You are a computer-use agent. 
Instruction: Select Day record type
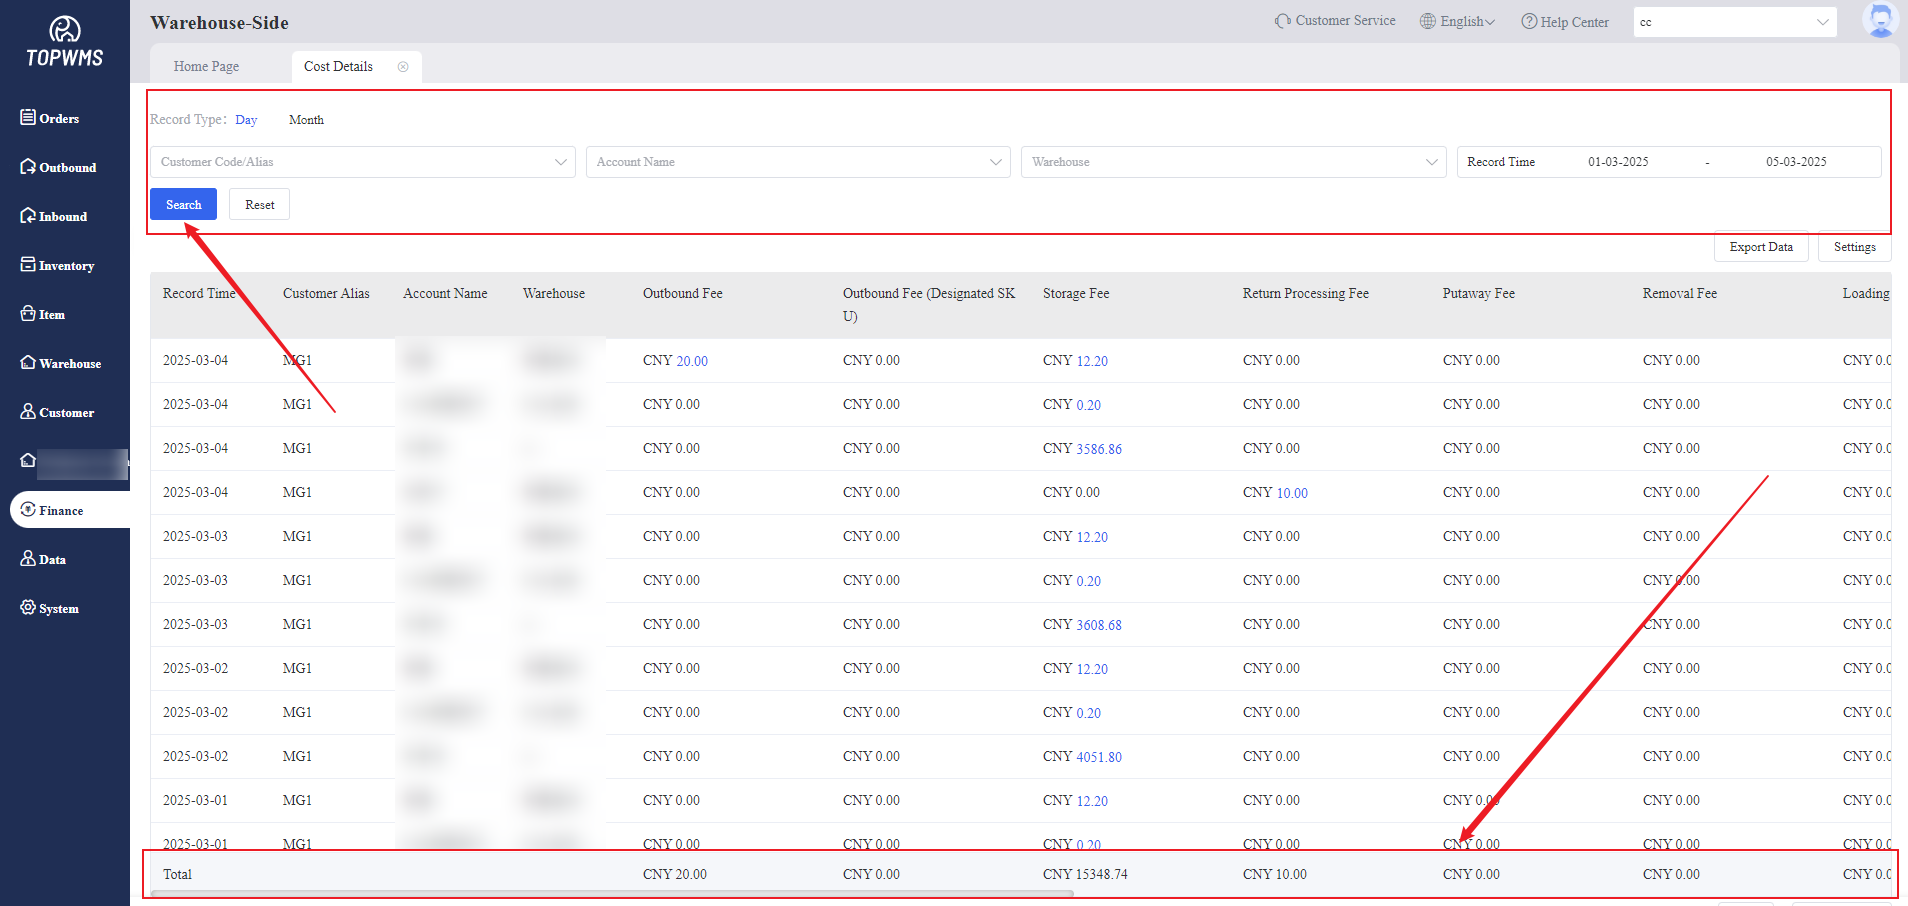tap(246, 120)
